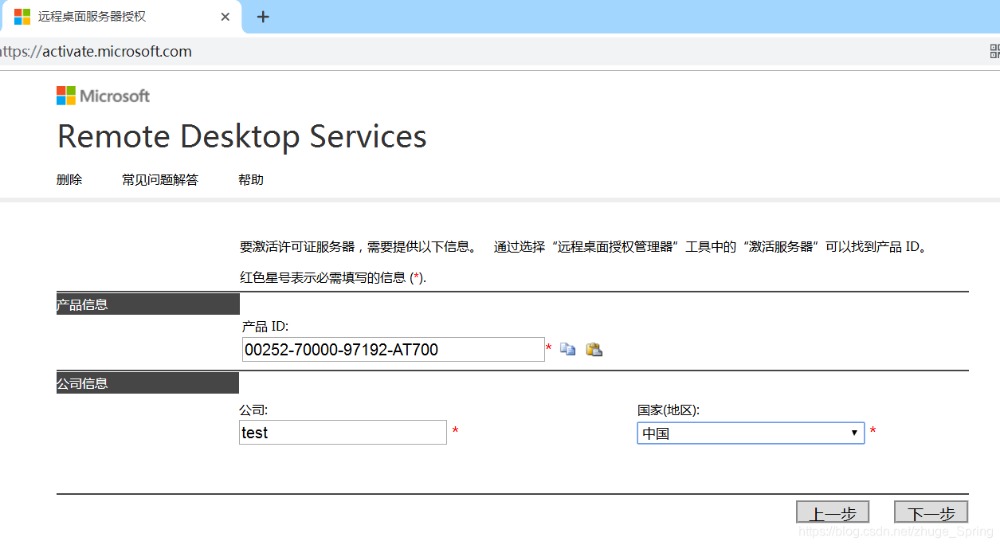Focus the address bar URL activate.microsoft.com

click(100, 52)
